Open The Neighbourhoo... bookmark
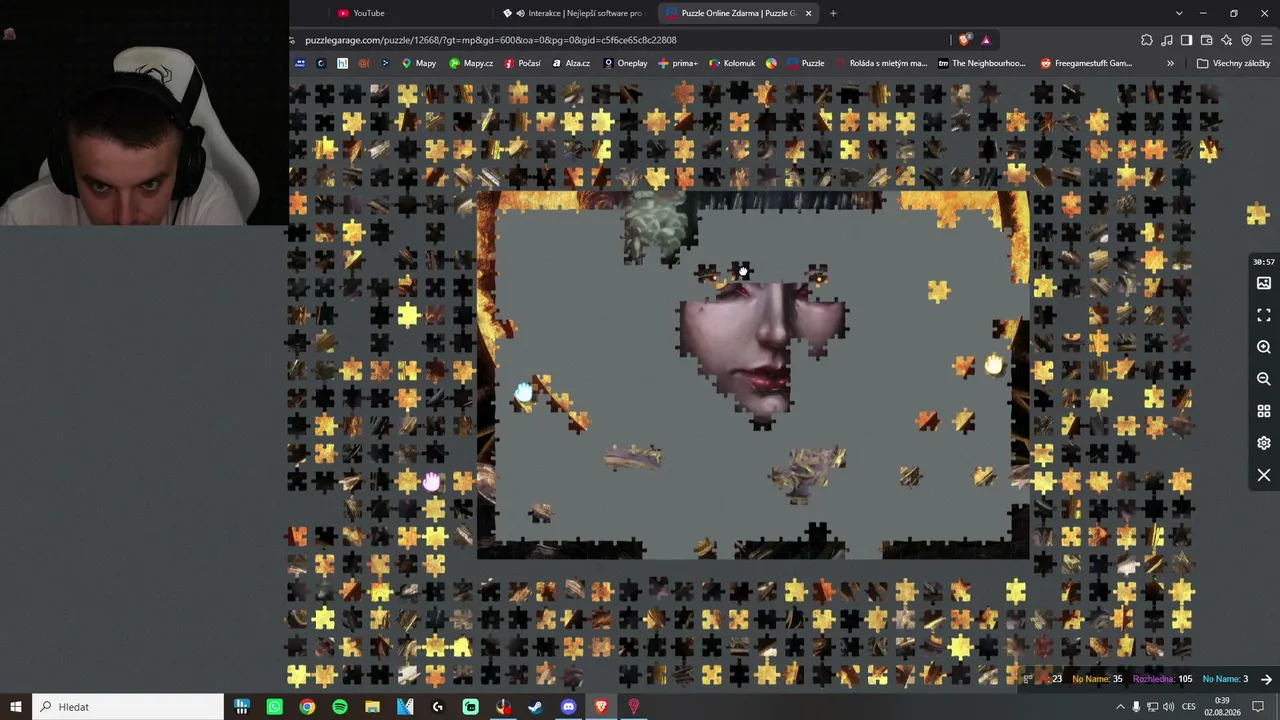Viewport: 1280px width, 720px height. click(x=981, y=63)
